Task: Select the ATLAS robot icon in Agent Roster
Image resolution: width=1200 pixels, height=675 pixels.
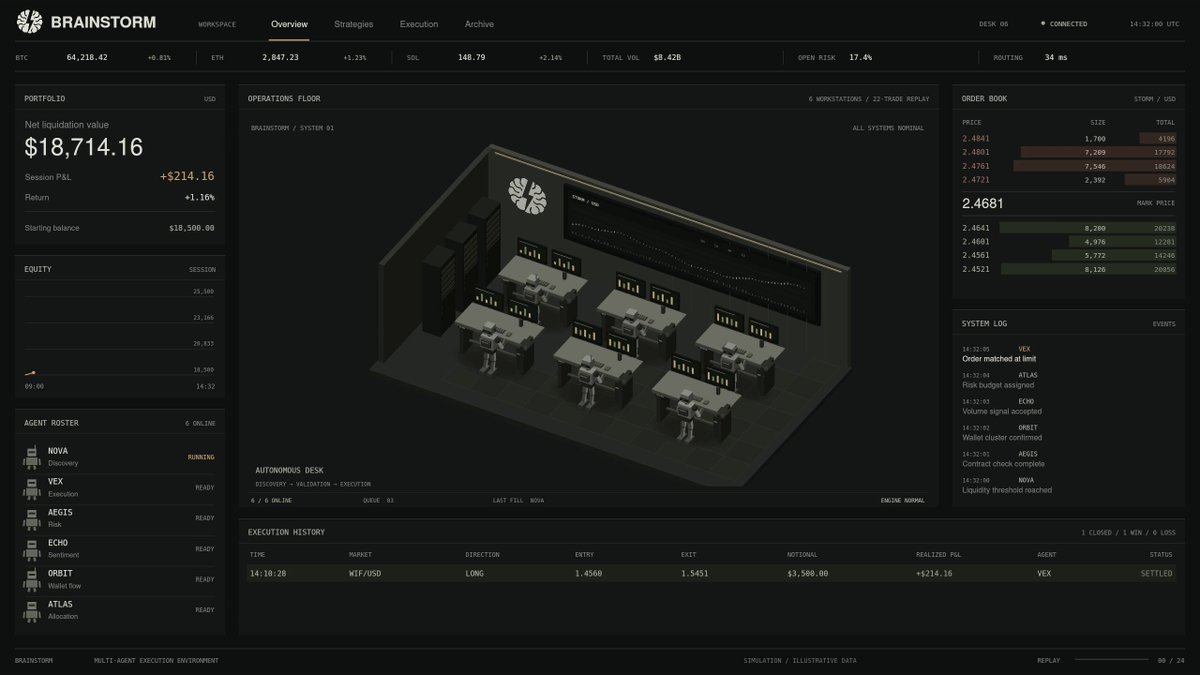Action: [31, 610]
